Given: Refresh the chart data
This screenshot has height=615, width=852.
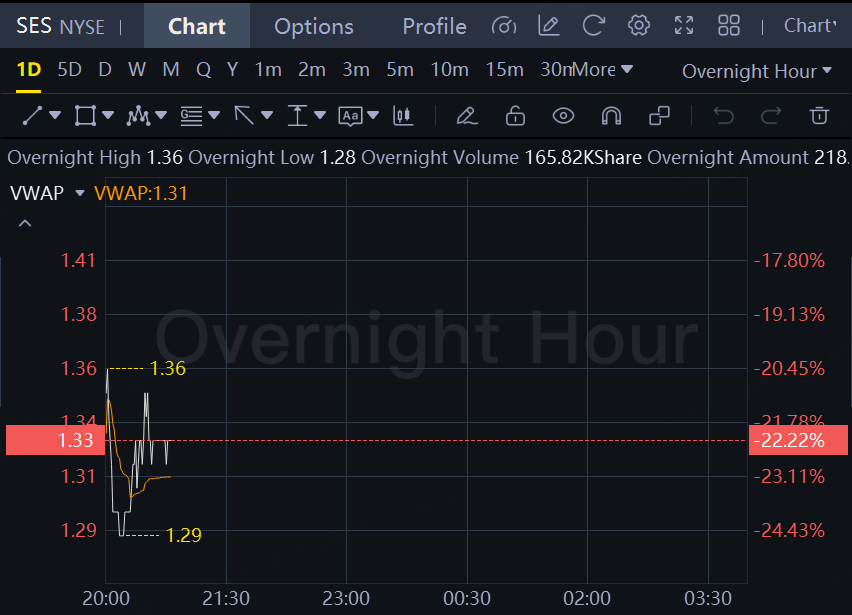Looking at the screenshot, I should (x=594, y=26).
